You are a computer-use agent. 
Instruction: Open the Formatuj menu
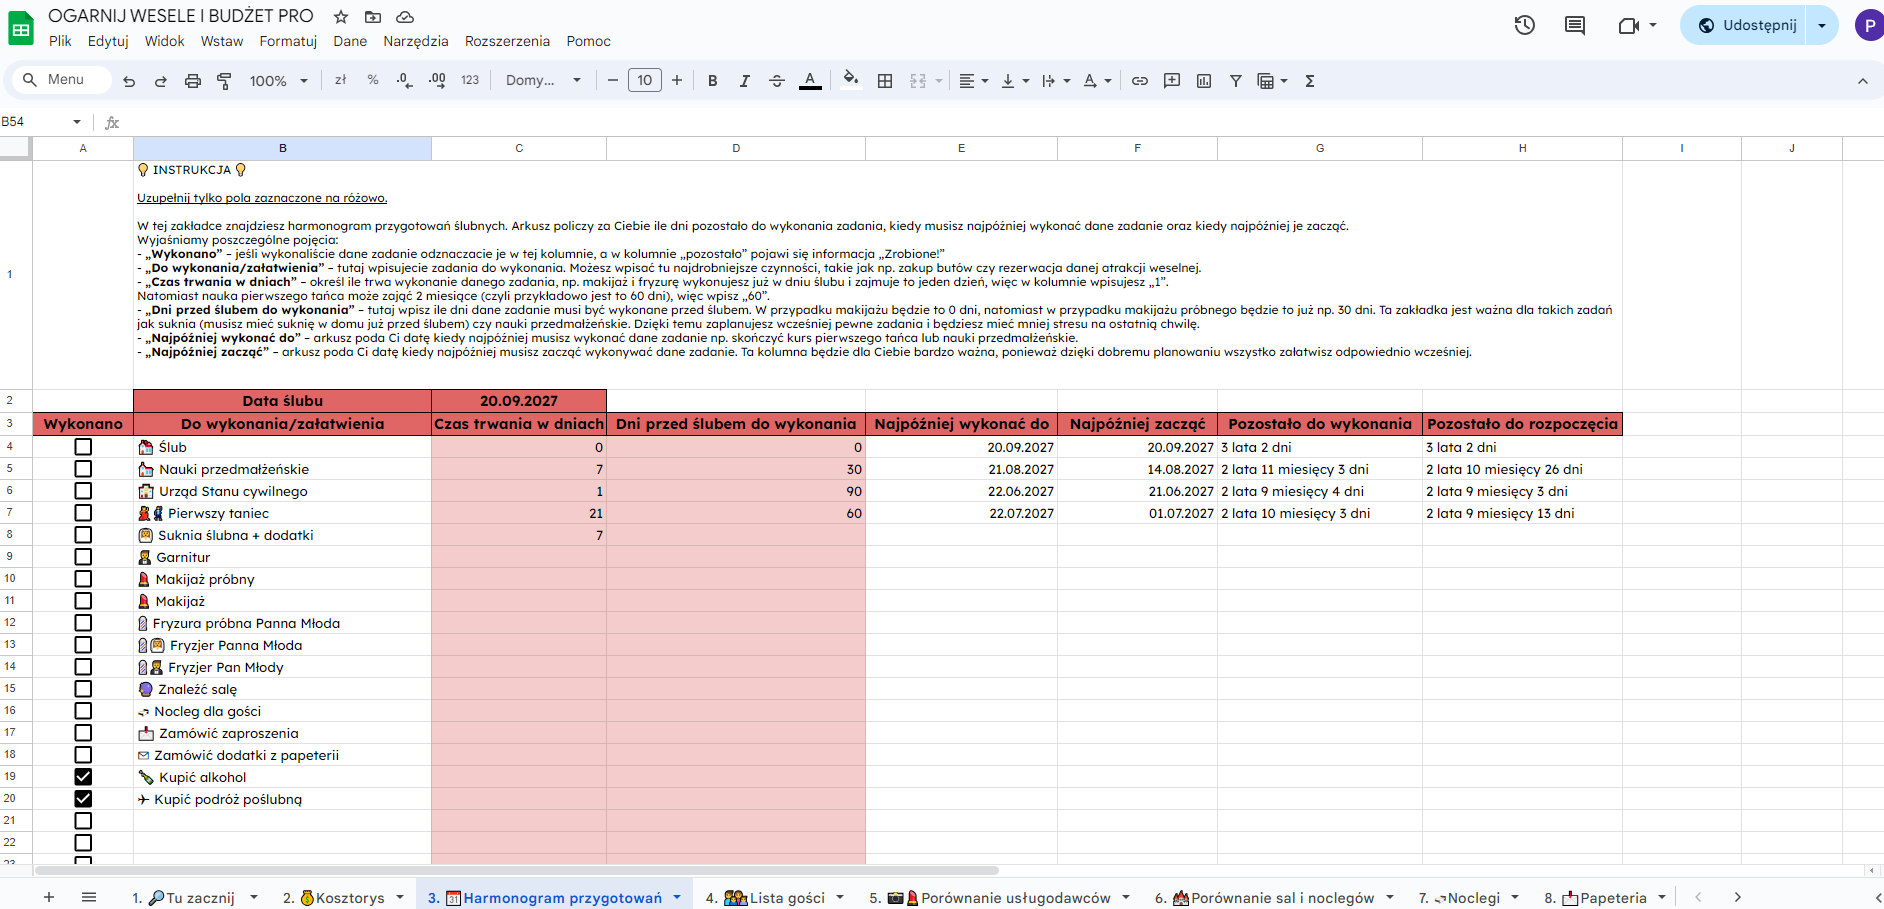[x=288, y=41]
